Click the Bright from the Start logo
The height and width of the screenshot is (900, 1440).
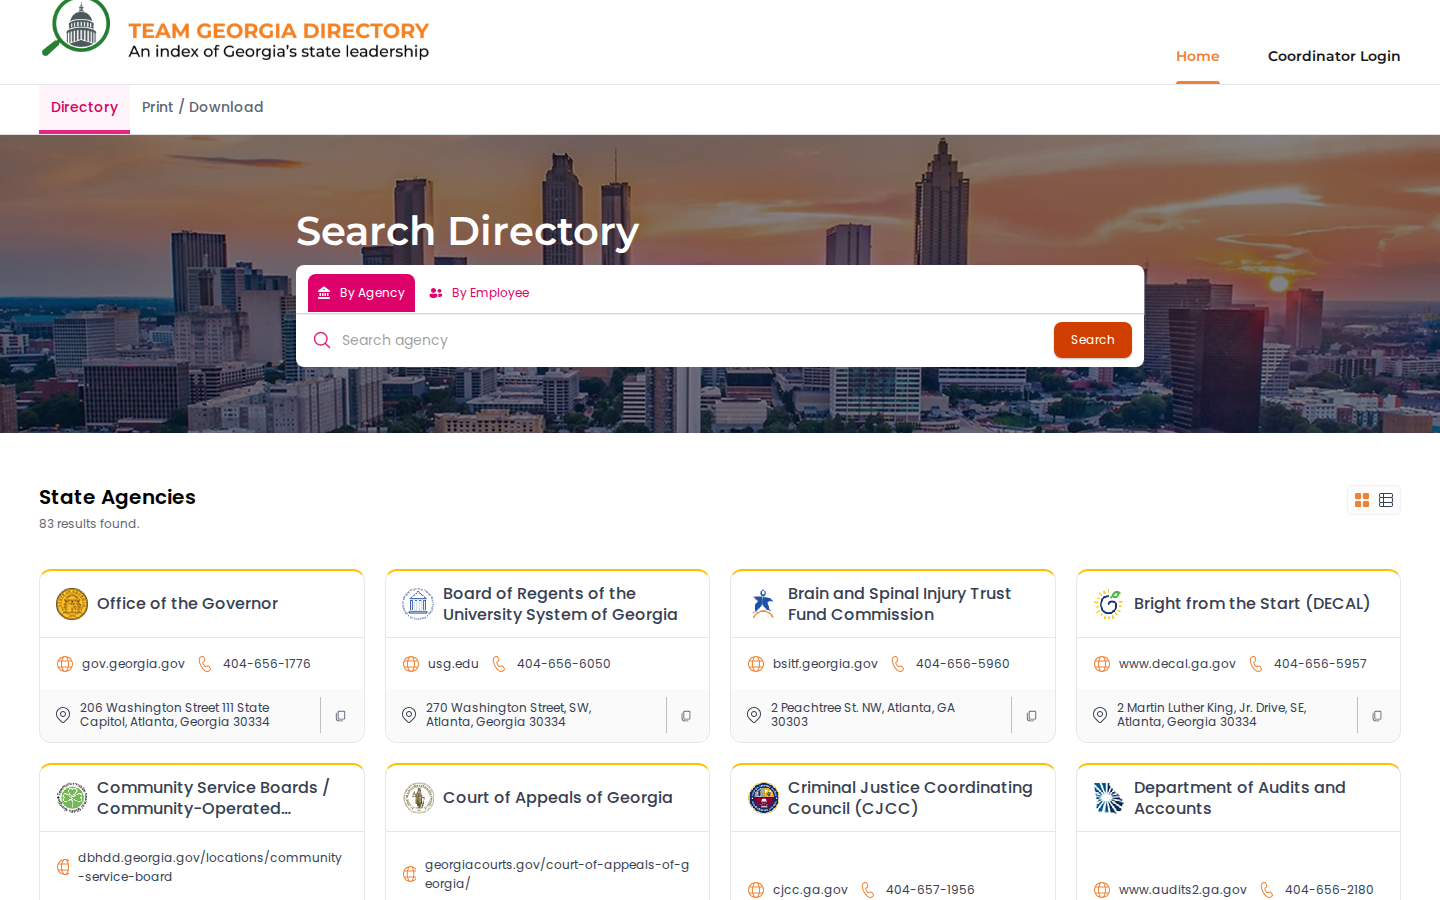[1109, 604]
